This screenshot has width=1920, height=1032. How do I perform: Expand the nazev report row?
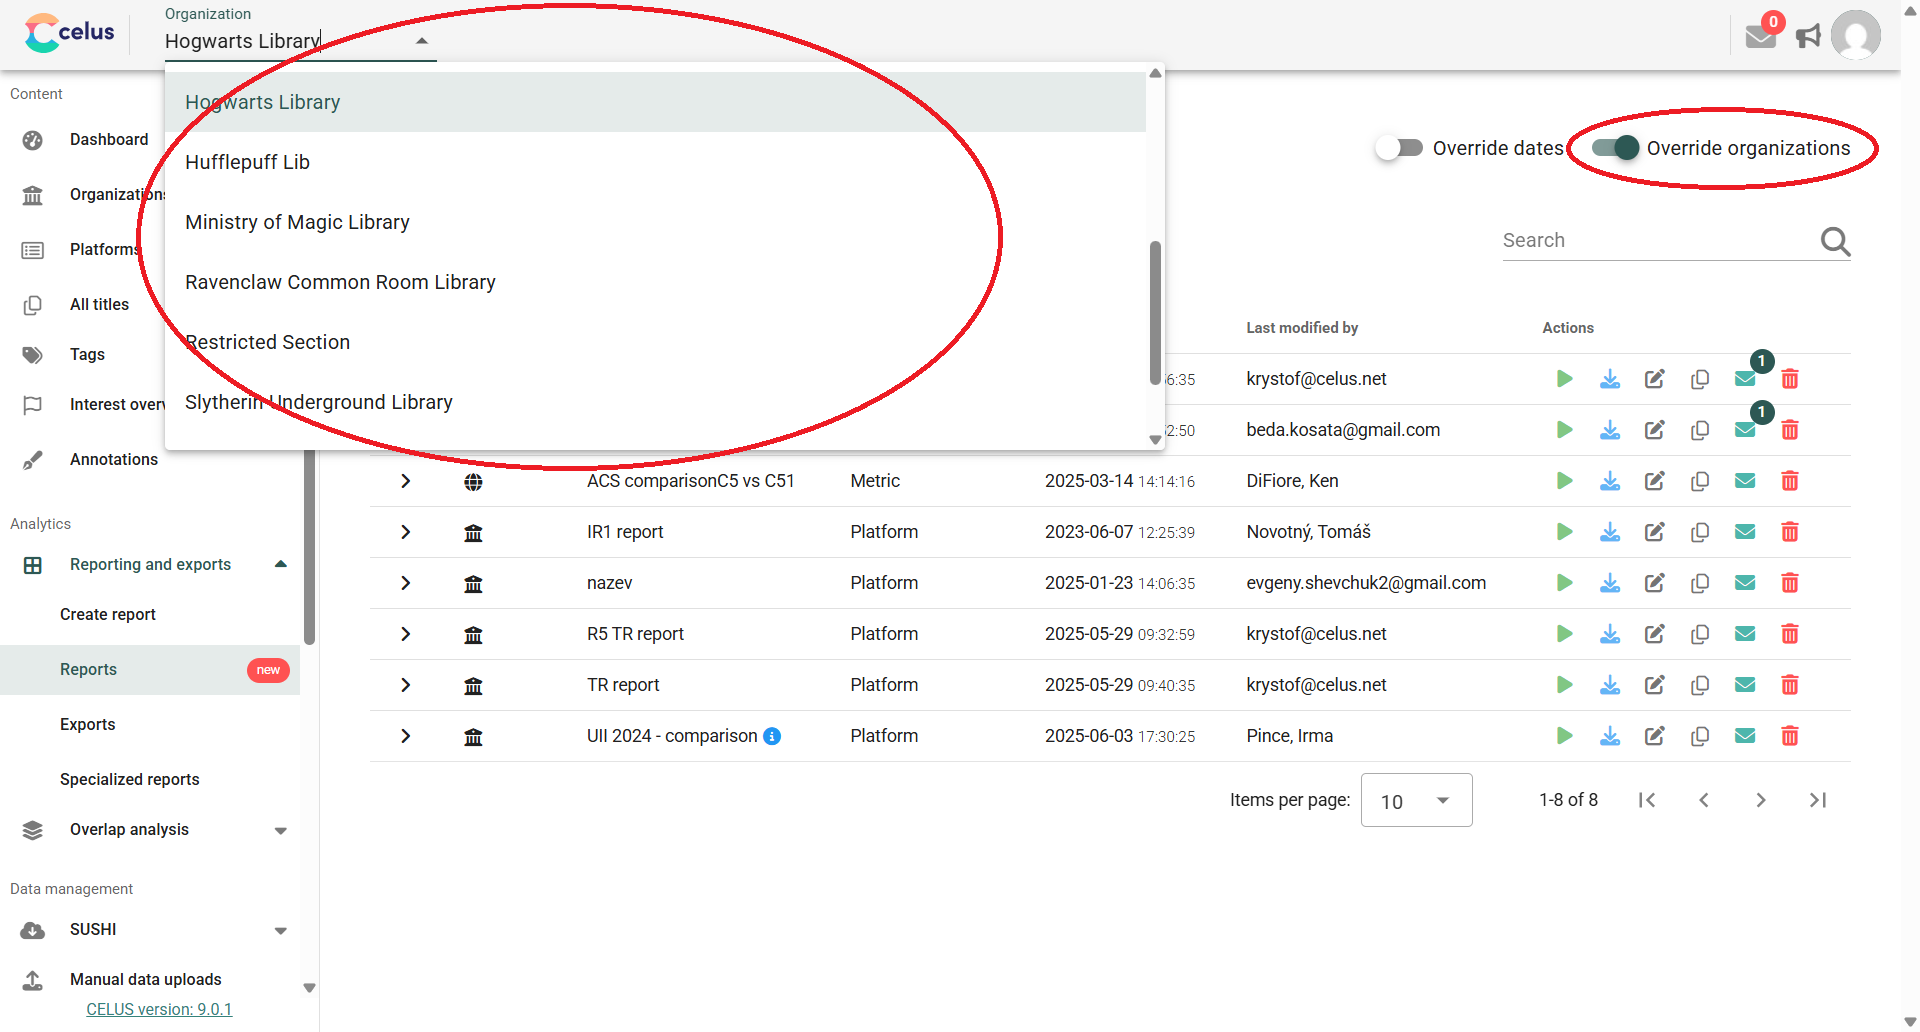click(x=405, y=583)
